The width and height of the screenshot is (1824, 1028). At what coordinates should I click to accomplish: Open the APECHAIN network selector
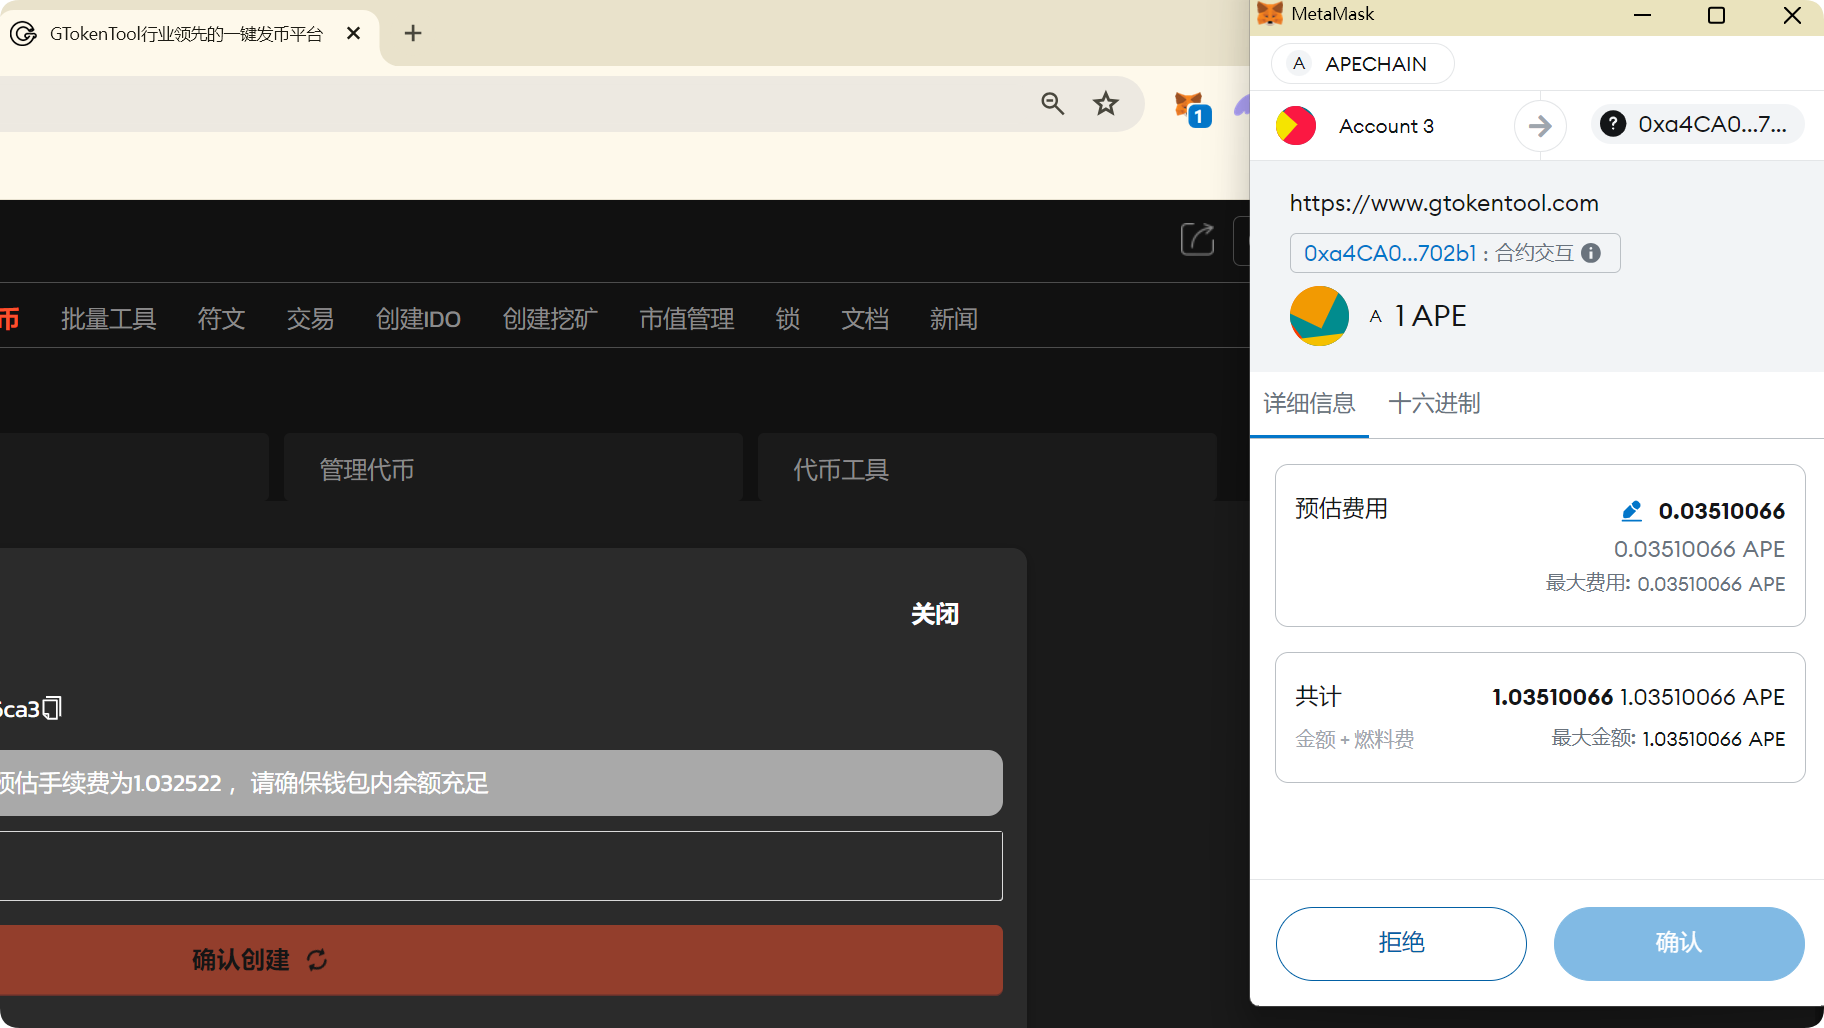[1362, 64]
